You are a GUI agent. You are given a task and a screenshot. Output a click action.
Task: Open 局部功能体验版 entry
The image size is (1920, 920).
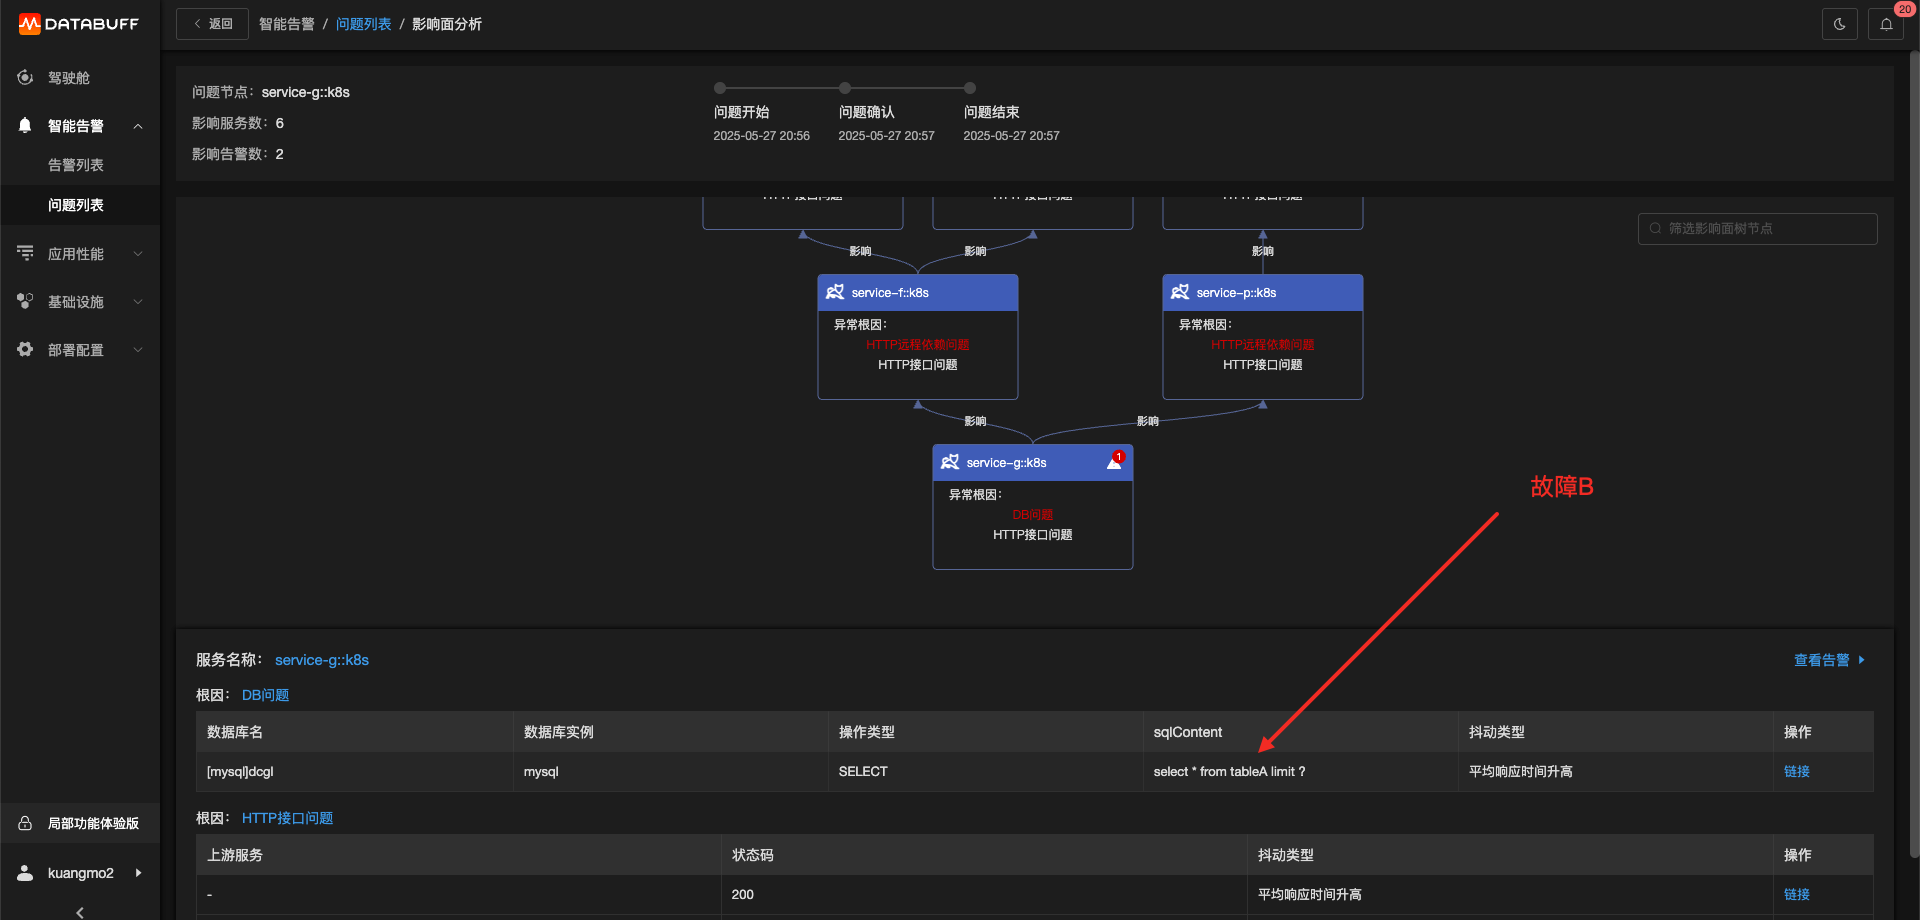coord(80,823)
